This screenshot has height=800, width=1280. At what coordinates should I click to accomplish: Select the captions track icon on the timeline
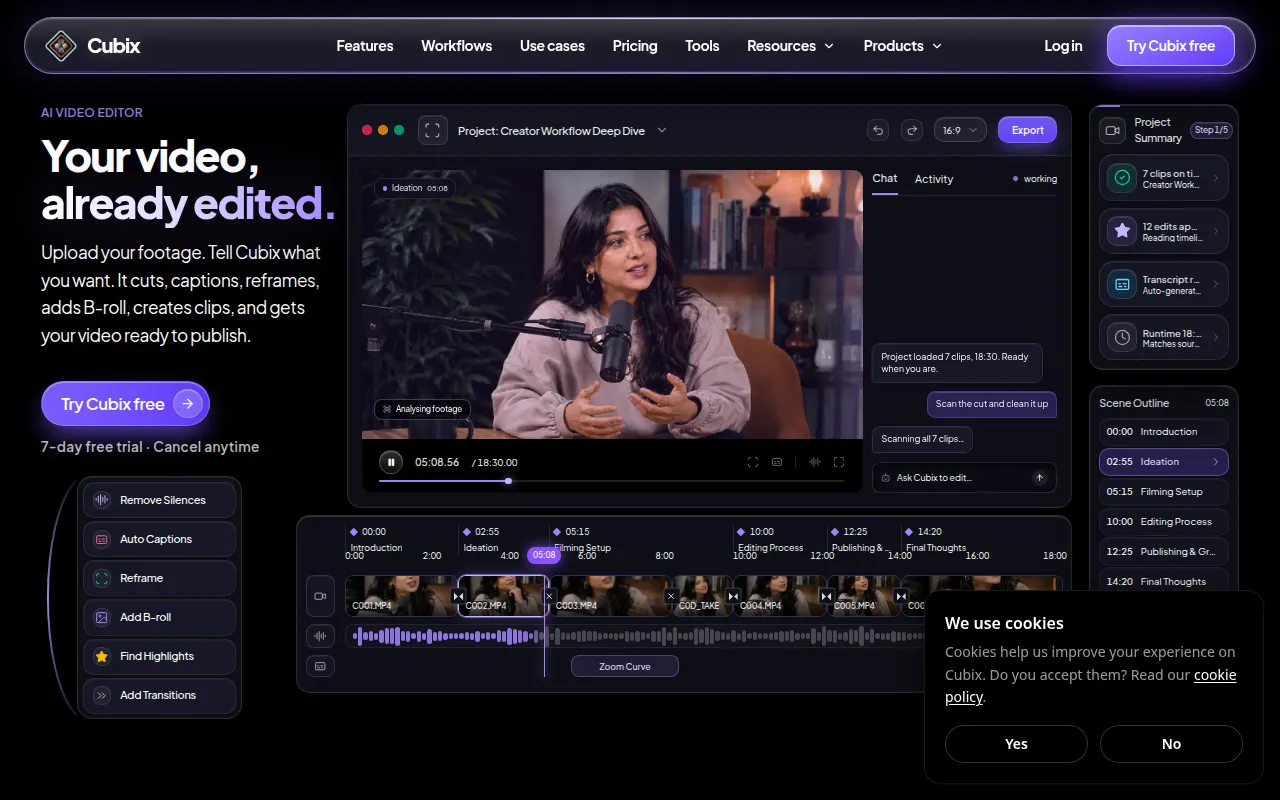click(320, 666)
